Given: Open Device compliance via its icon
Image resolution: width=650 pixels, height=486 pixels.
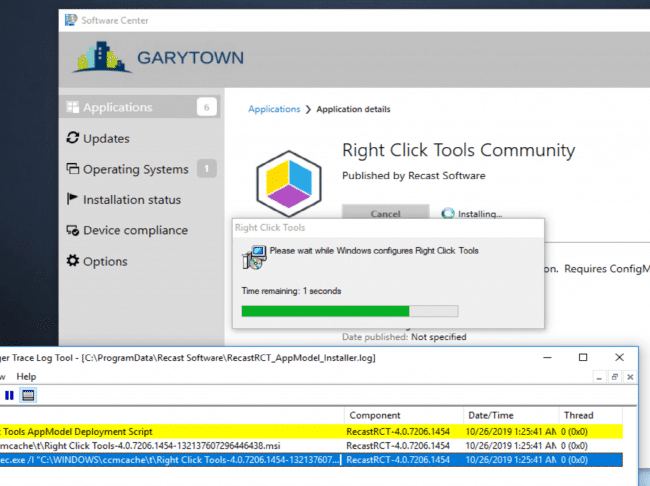Looking at the screenshot, I should coord(72,231).
